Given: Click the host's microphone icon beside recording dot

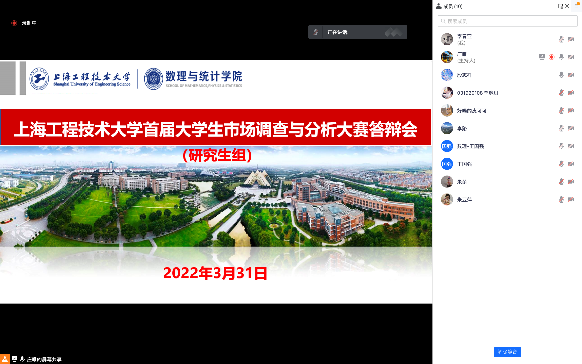Looking at the screenshot, I should tap(561, 57).
